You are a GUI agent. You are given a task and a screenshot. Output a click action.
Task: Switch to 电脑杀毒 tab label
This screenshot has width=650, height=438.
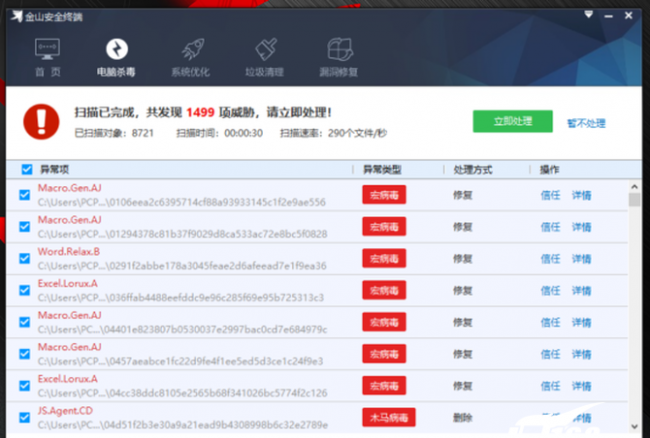[x=116, y=72]
